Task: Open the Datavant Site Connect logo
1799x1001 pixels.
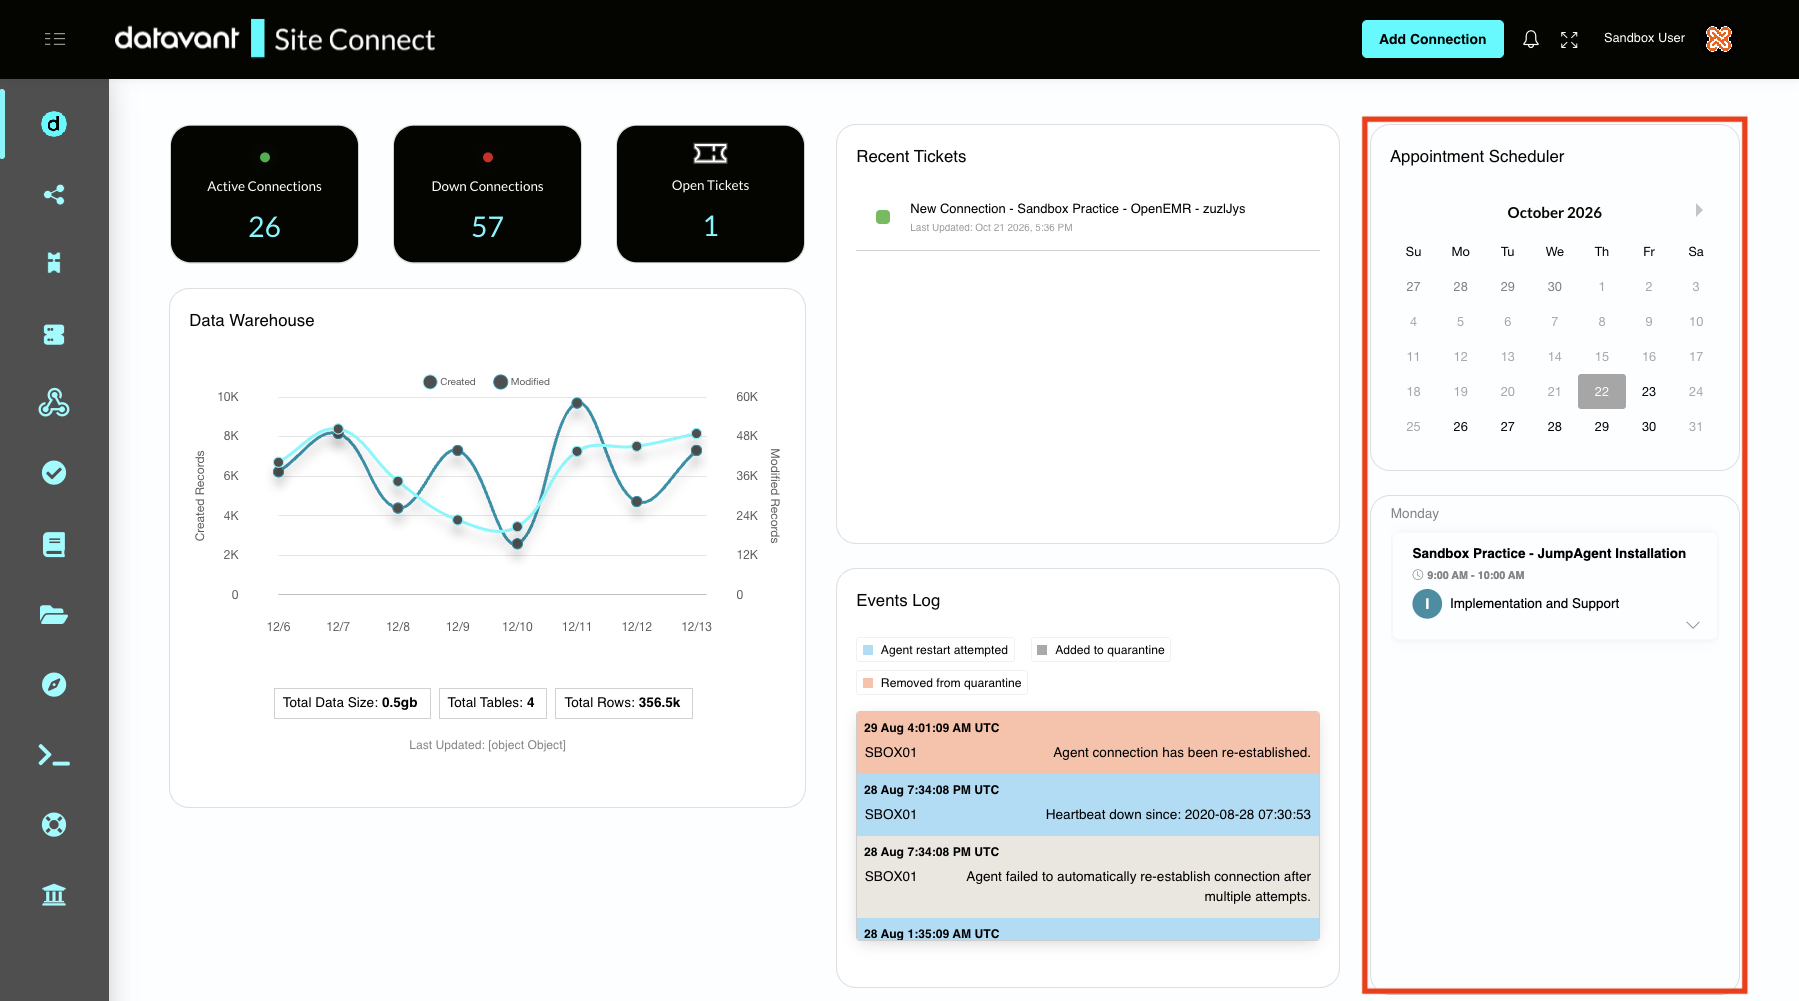Action: (x=274, y=39)
